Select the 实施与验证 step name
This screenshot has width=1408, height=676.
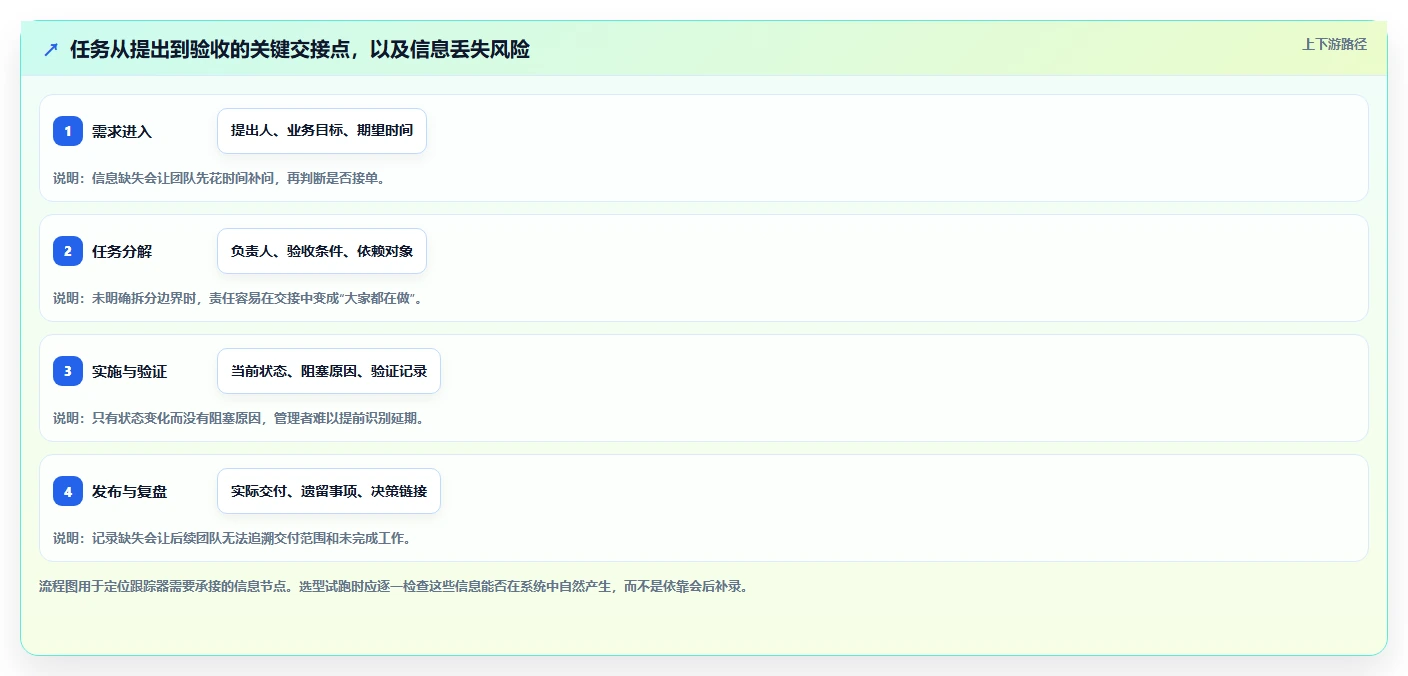point(130,371)
